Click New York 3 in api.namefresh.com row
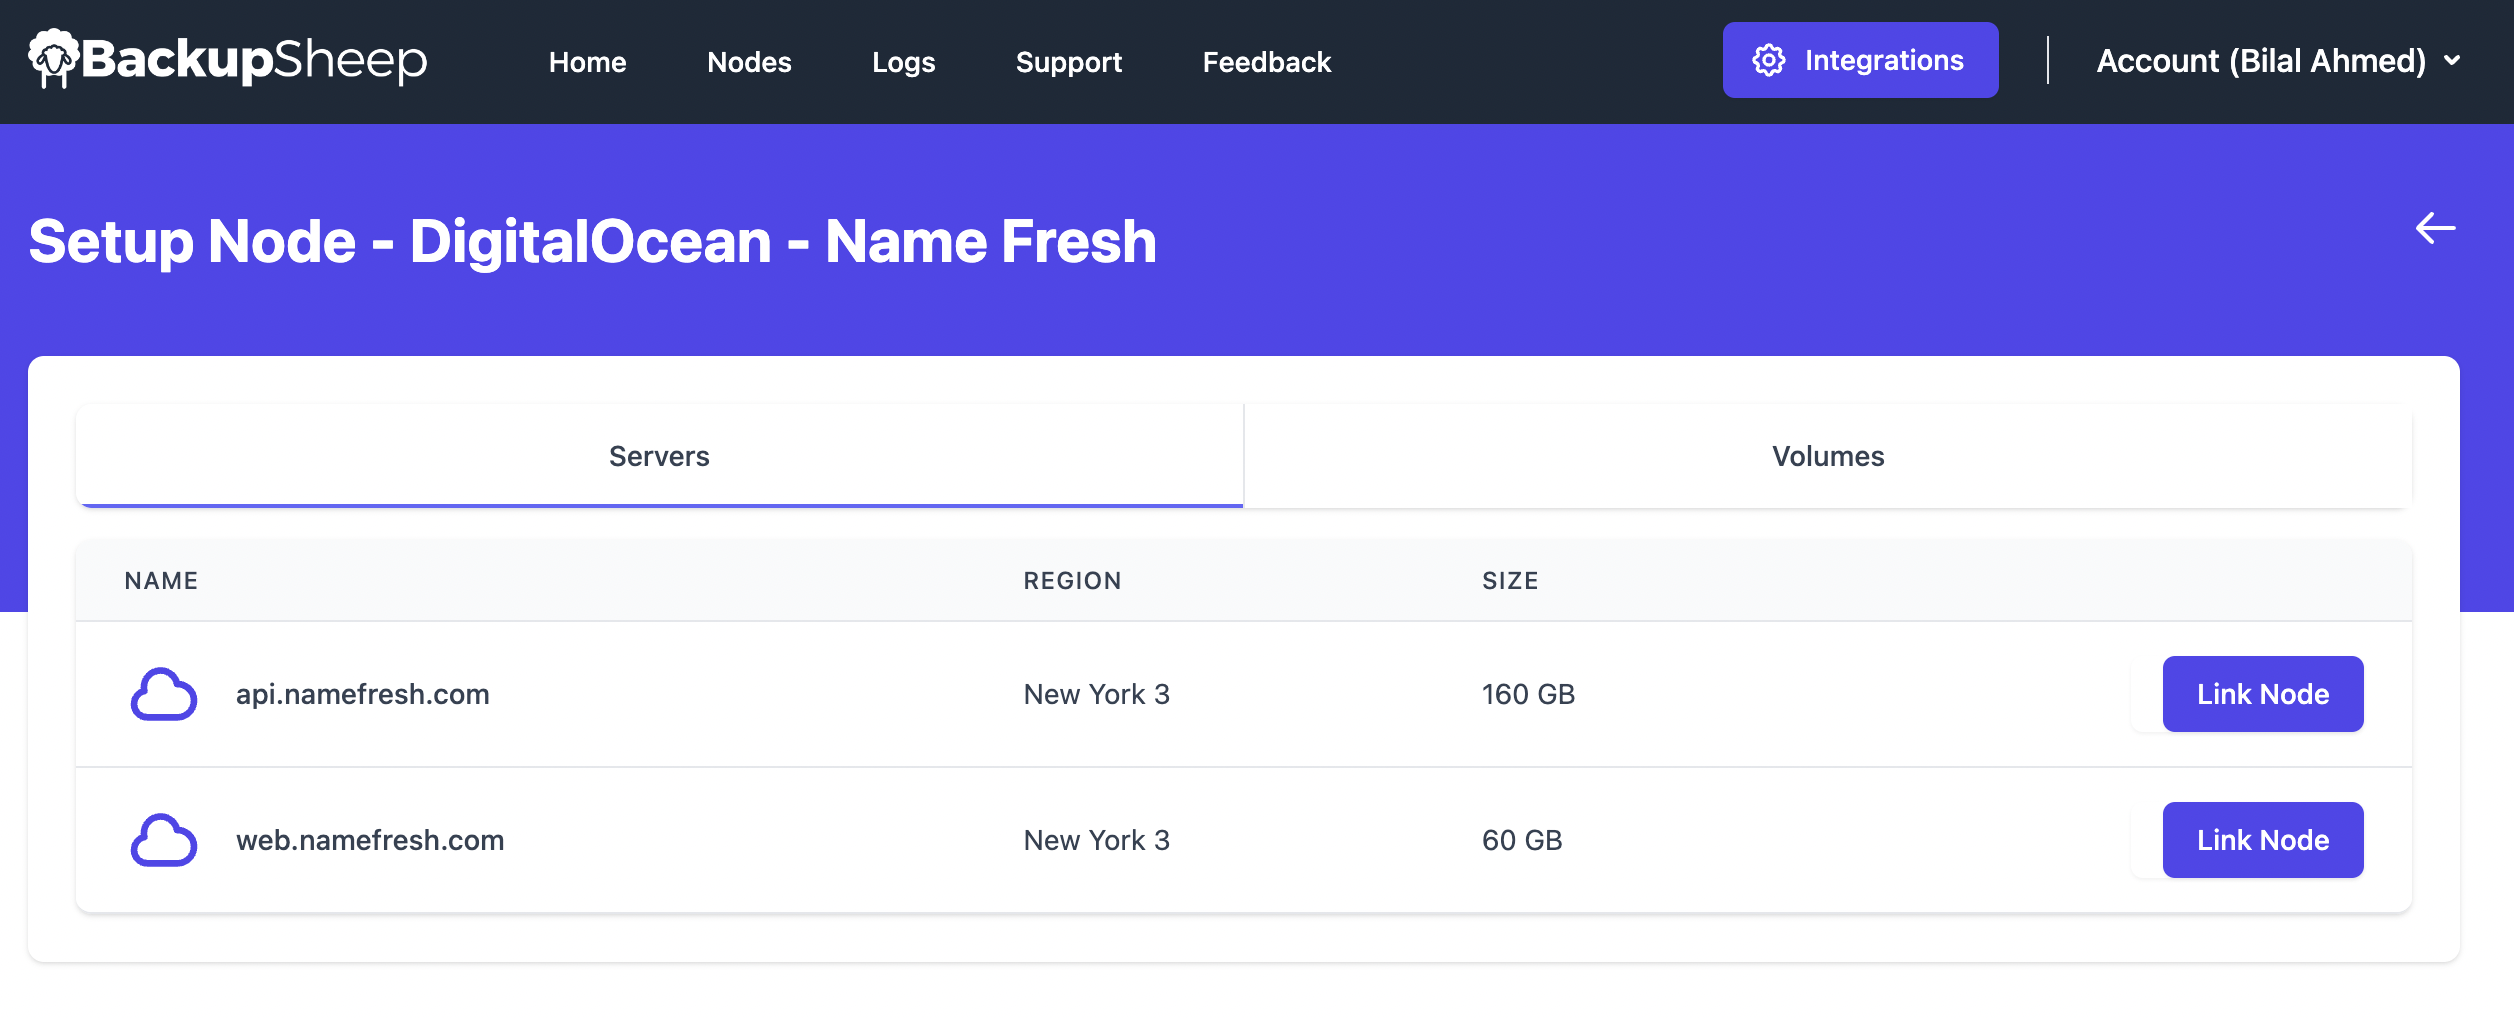Screen dimensions: 2514x1018 tap(1096, 694)
